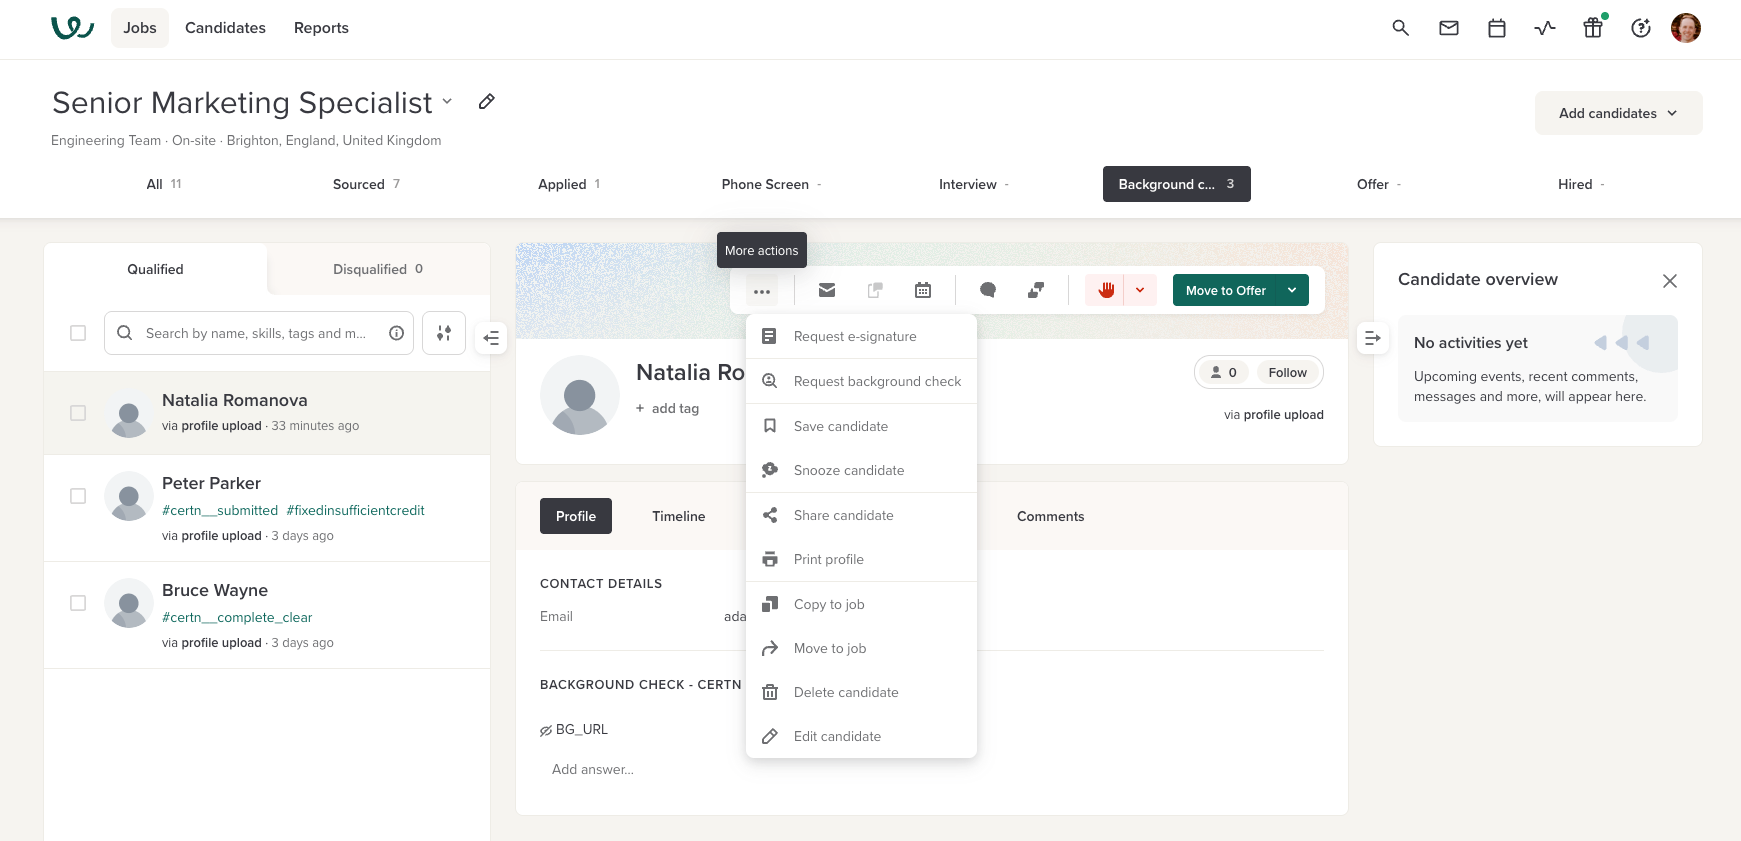Expand the Add candidates dropdown
This screenshot has height=841, width=1741.
pyautogui.click(x=1618, y=113)
